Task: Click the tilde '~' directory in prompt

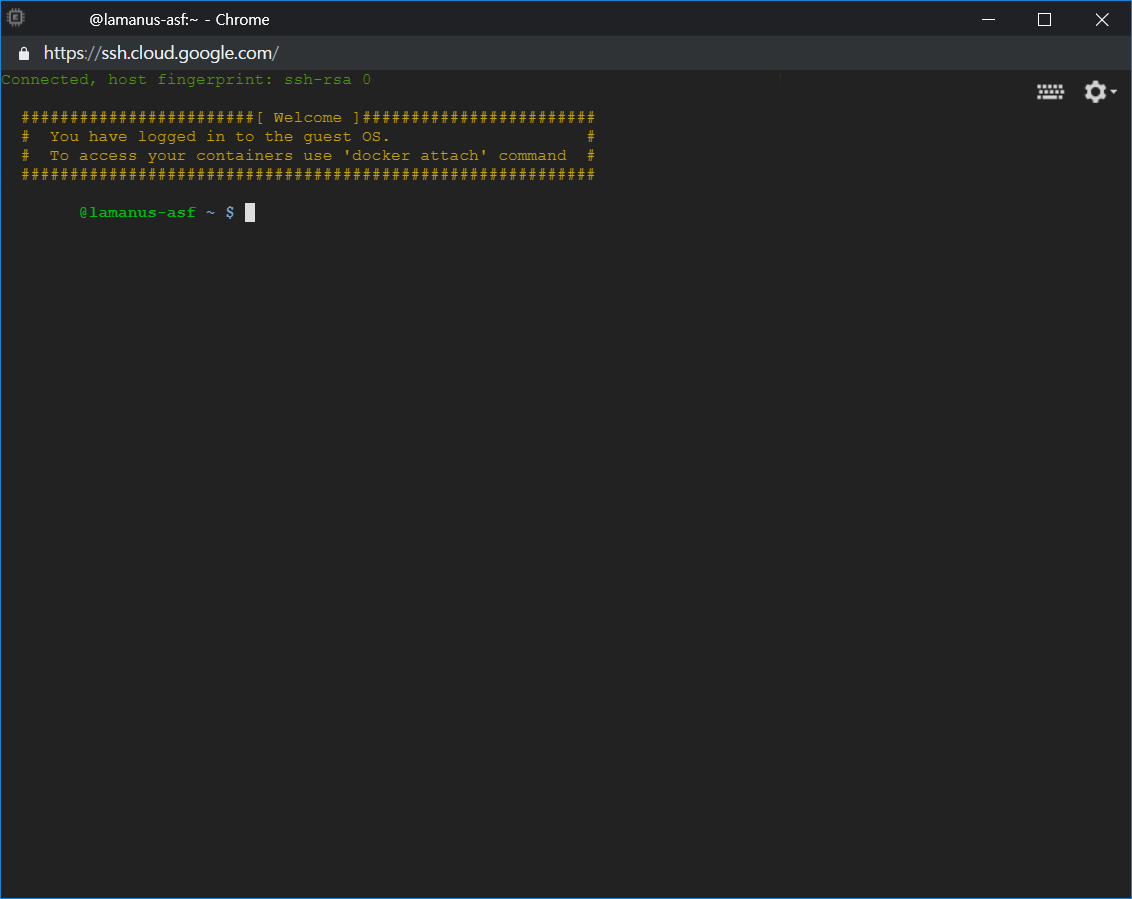Action: coord(210,212)
